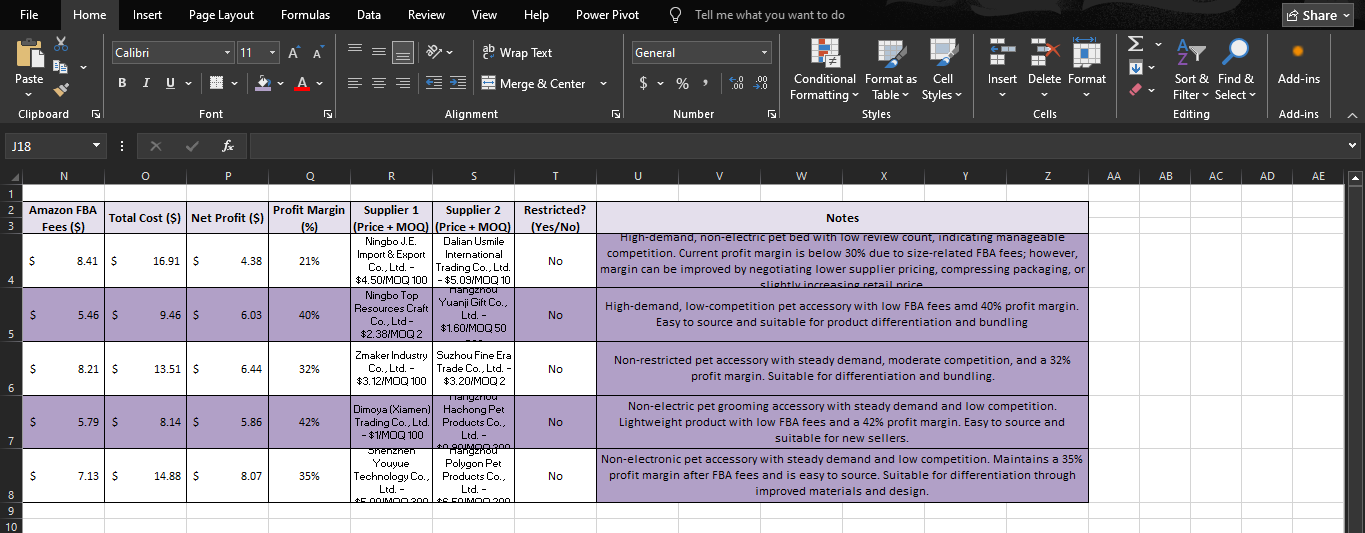Open Find & Select menu
The image size is (1365, 533).
tap(1236, 69)
